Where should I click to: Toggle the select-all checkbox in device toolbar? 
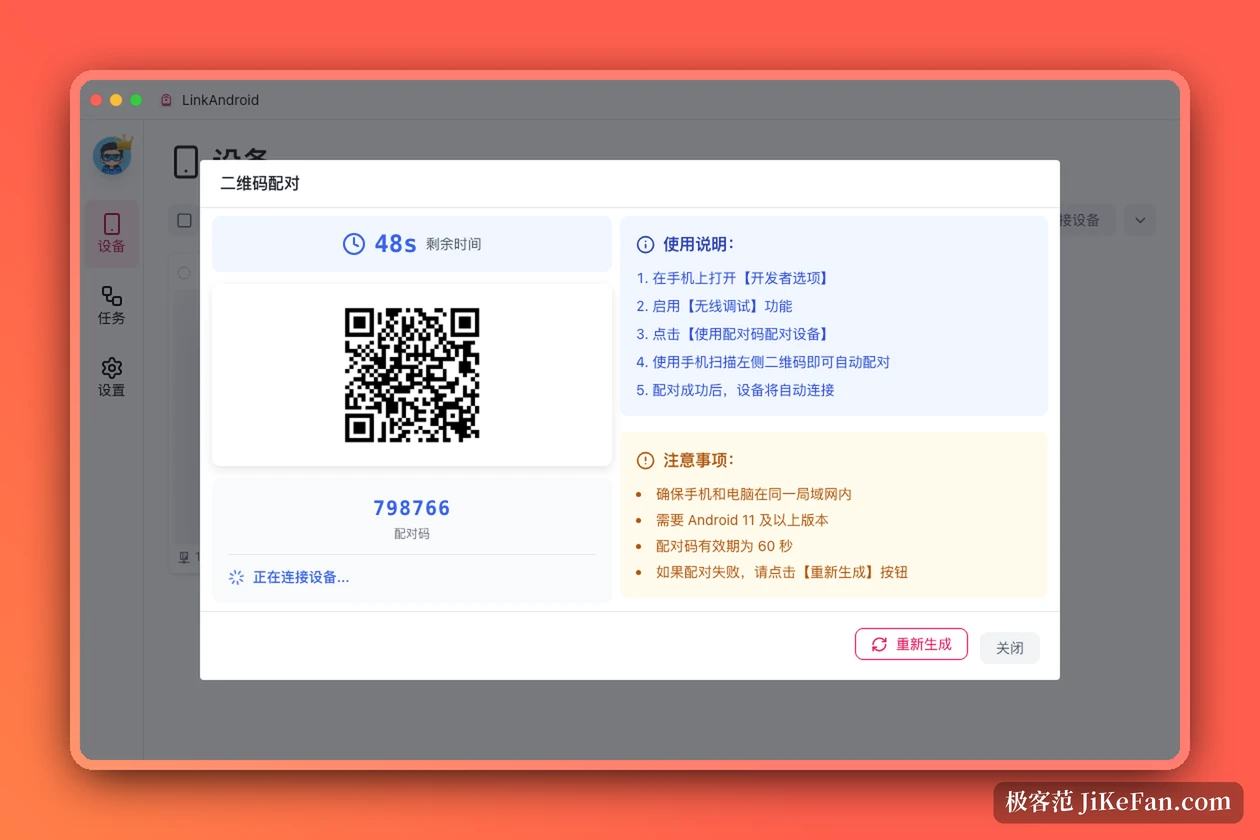click(x=184, y=220)
